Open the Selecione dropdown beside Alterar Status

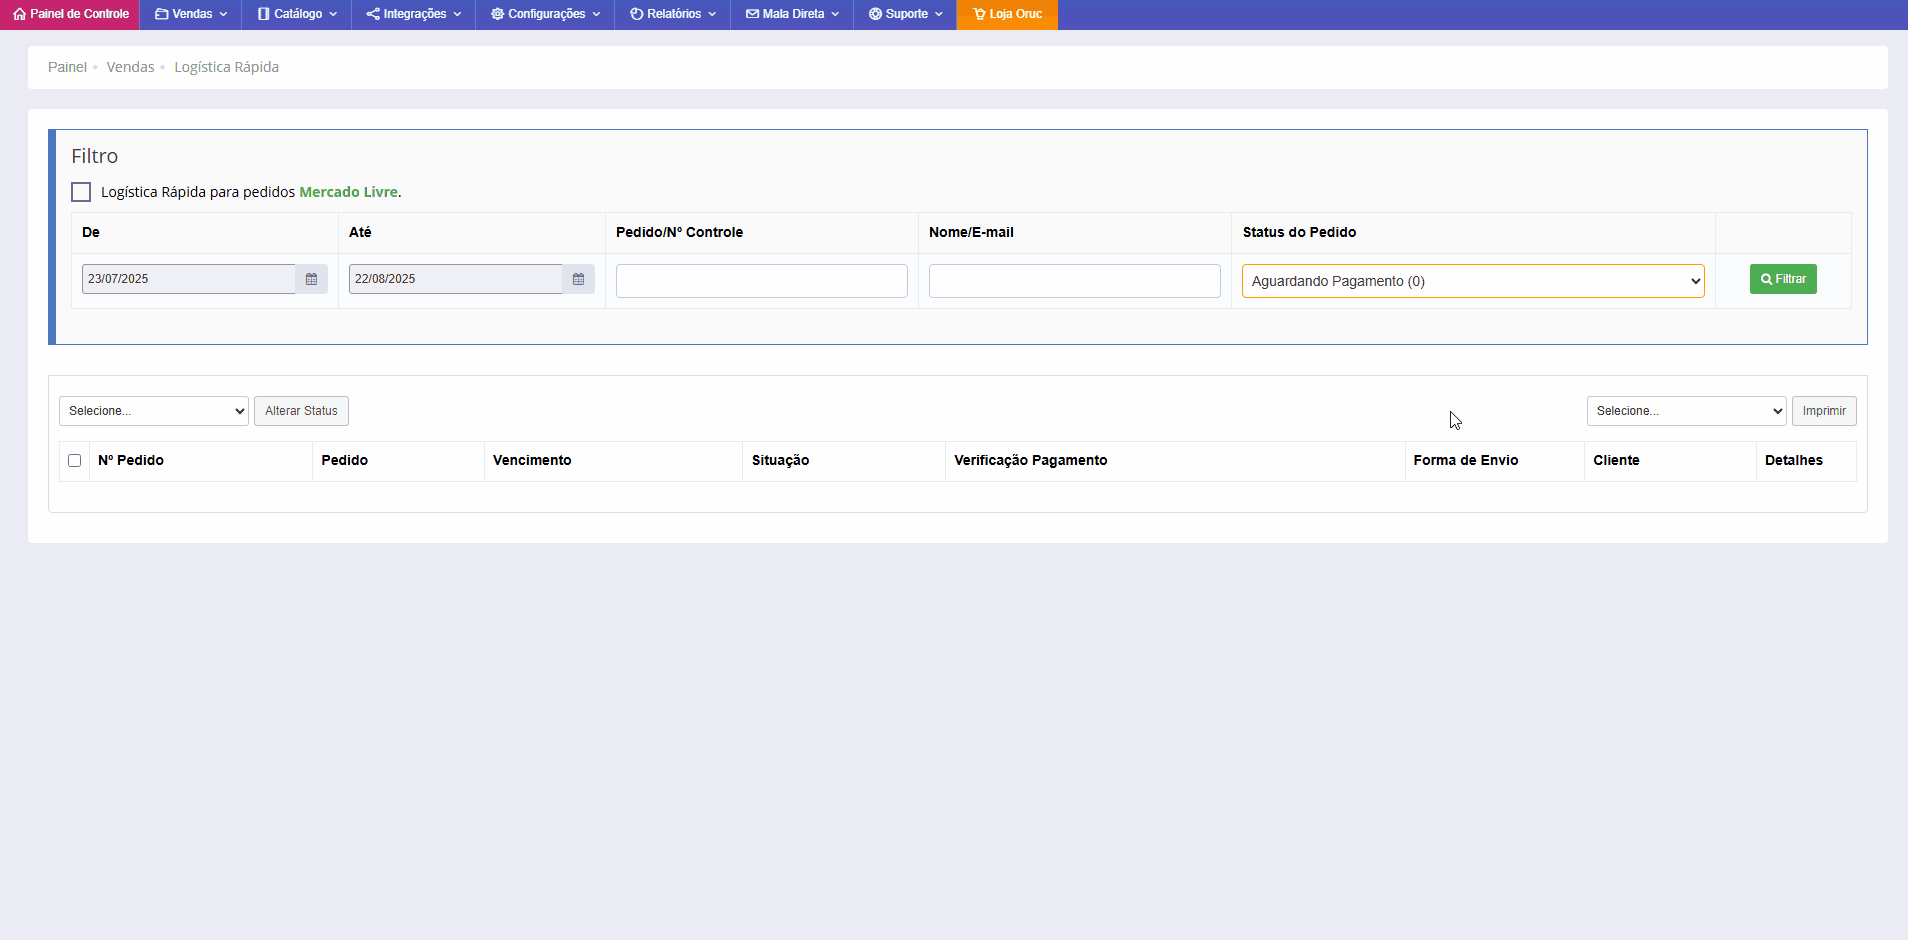(154, 411)
